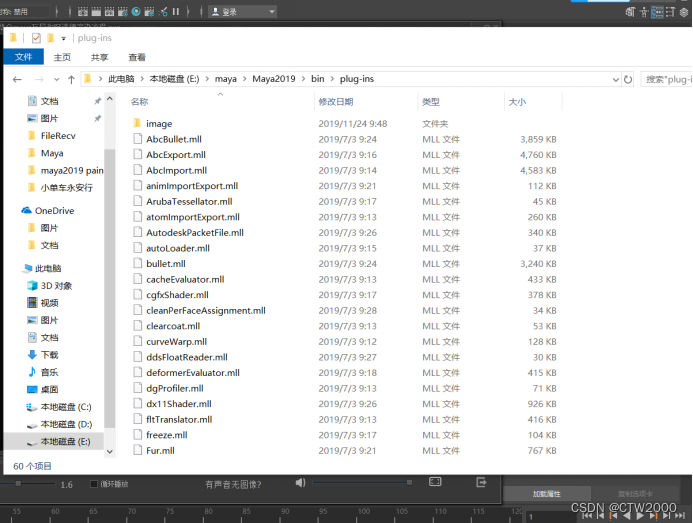Click bin in the address breadcrumb

coord(318,79)
